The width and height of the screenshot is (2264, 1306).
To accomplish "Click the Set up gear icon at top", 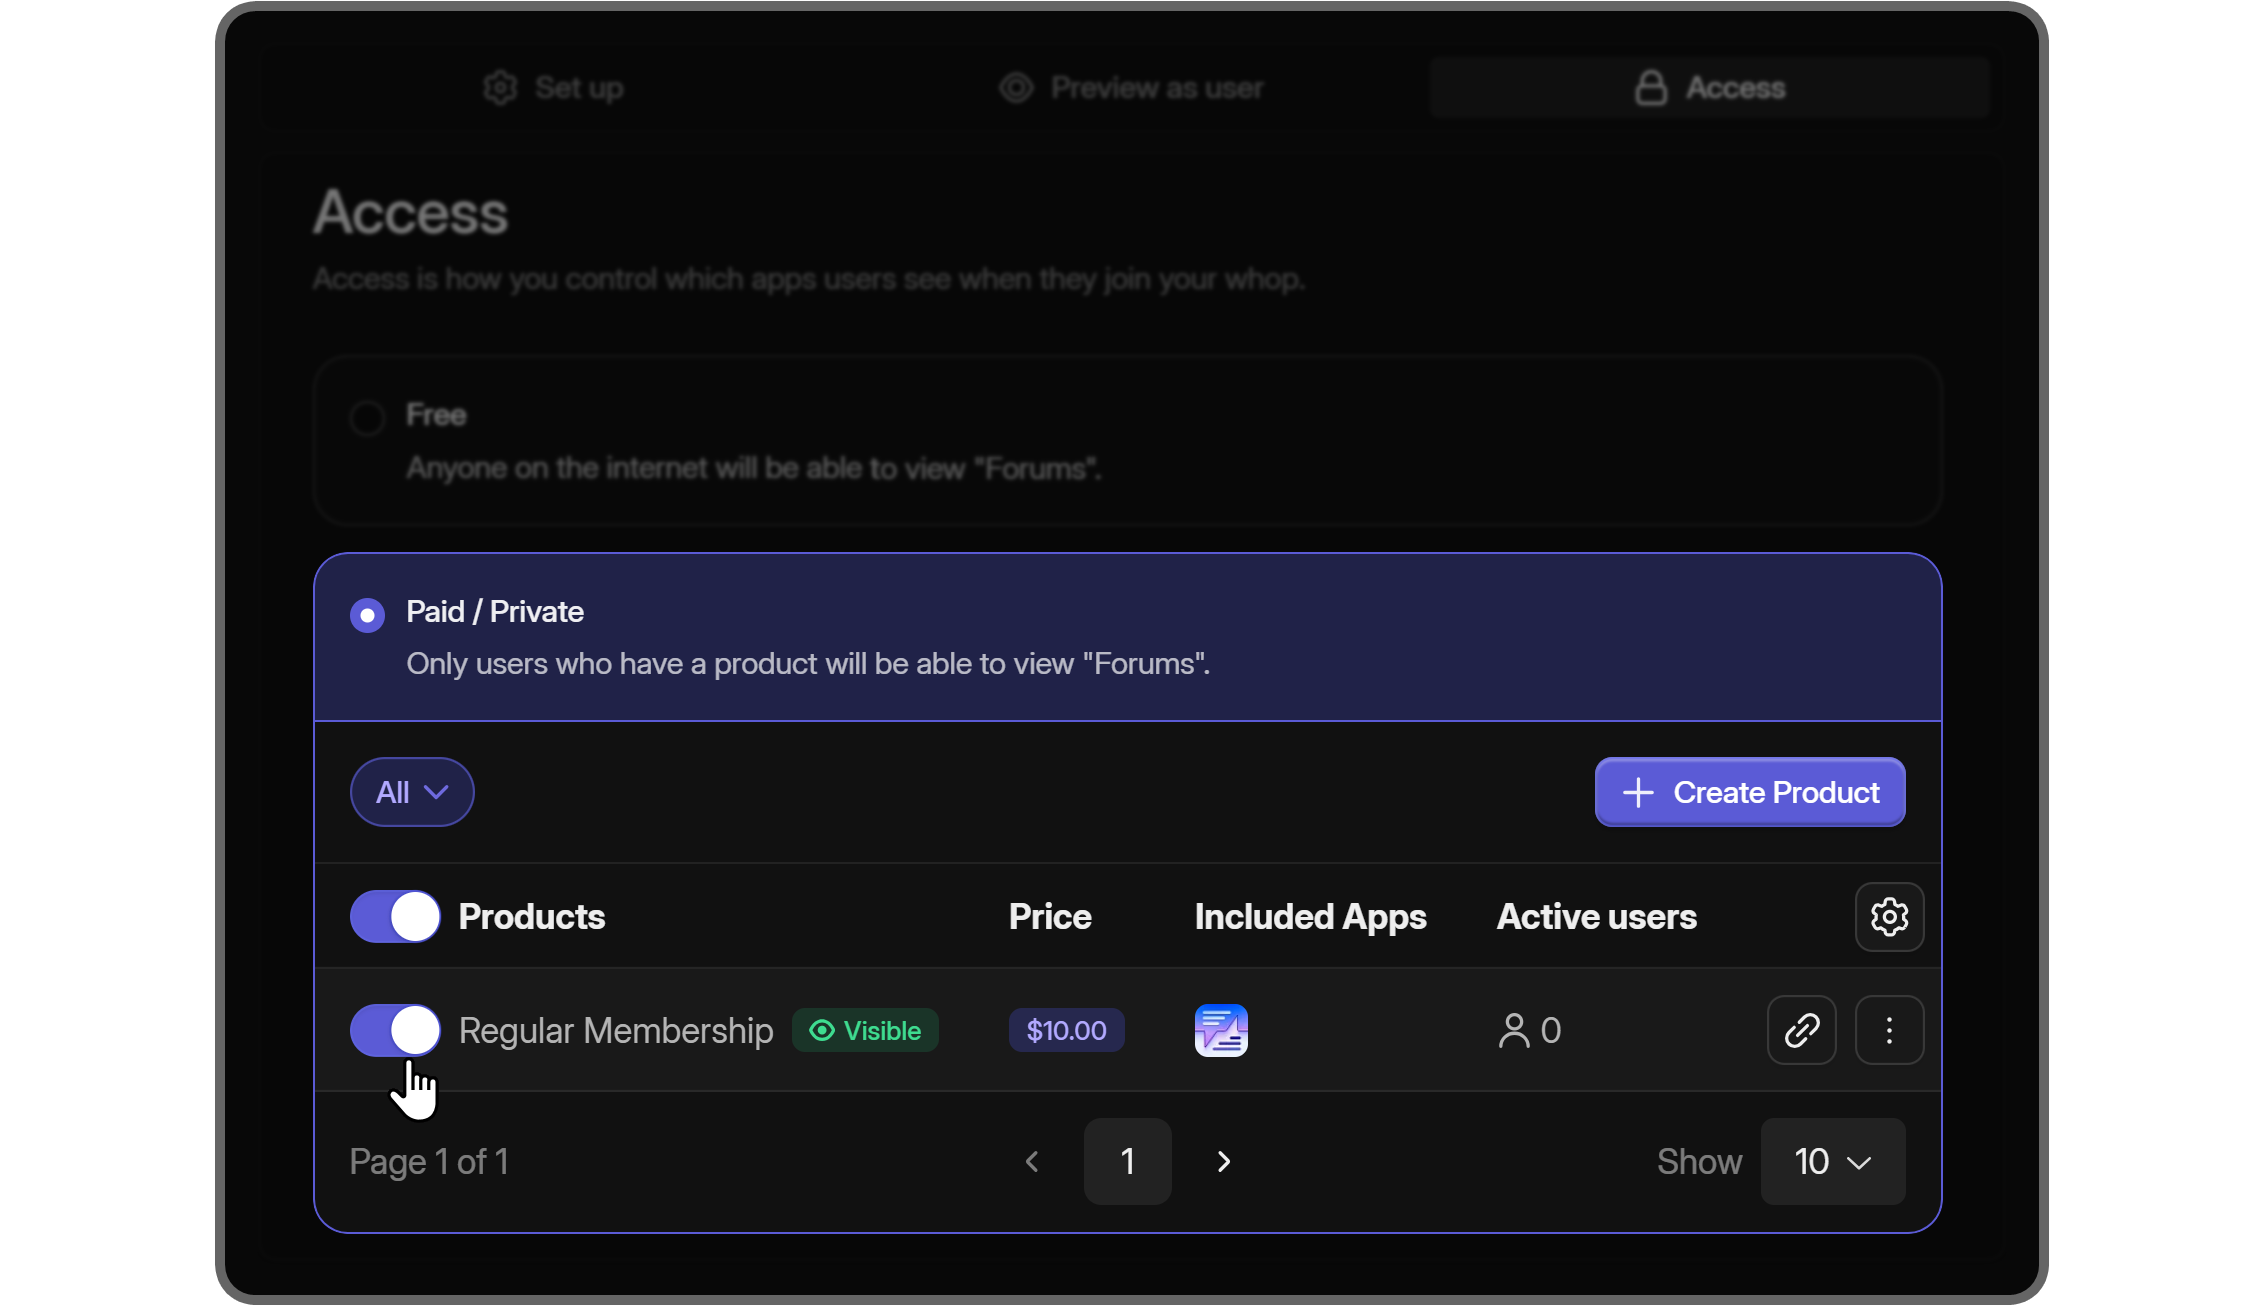I will pos(501,87).
